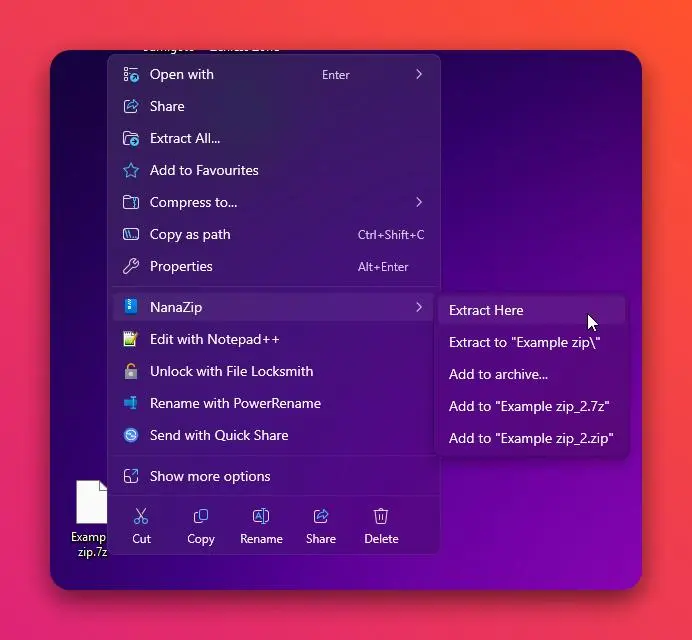Choose Rename with PowerRename
Viewport: 692px width, 640px height.
274,403
